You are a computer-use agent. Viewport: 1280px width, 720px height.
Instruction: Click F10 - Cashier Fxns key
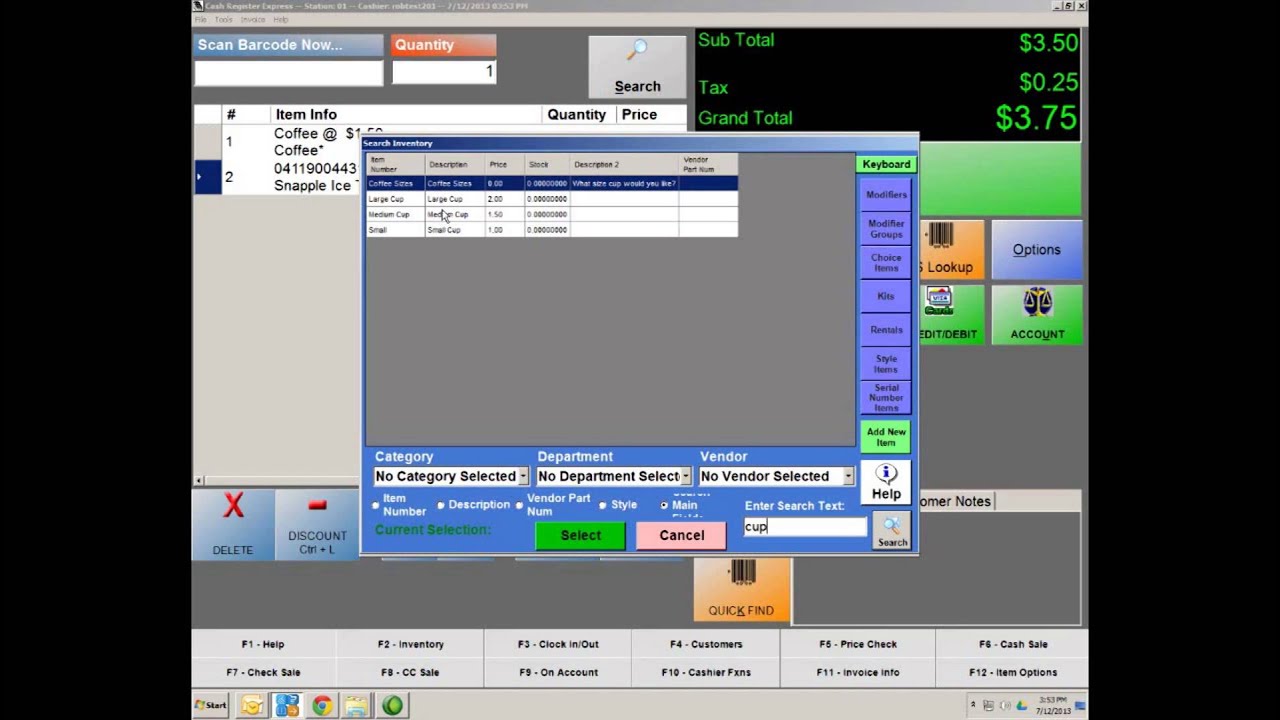(706, 672)
